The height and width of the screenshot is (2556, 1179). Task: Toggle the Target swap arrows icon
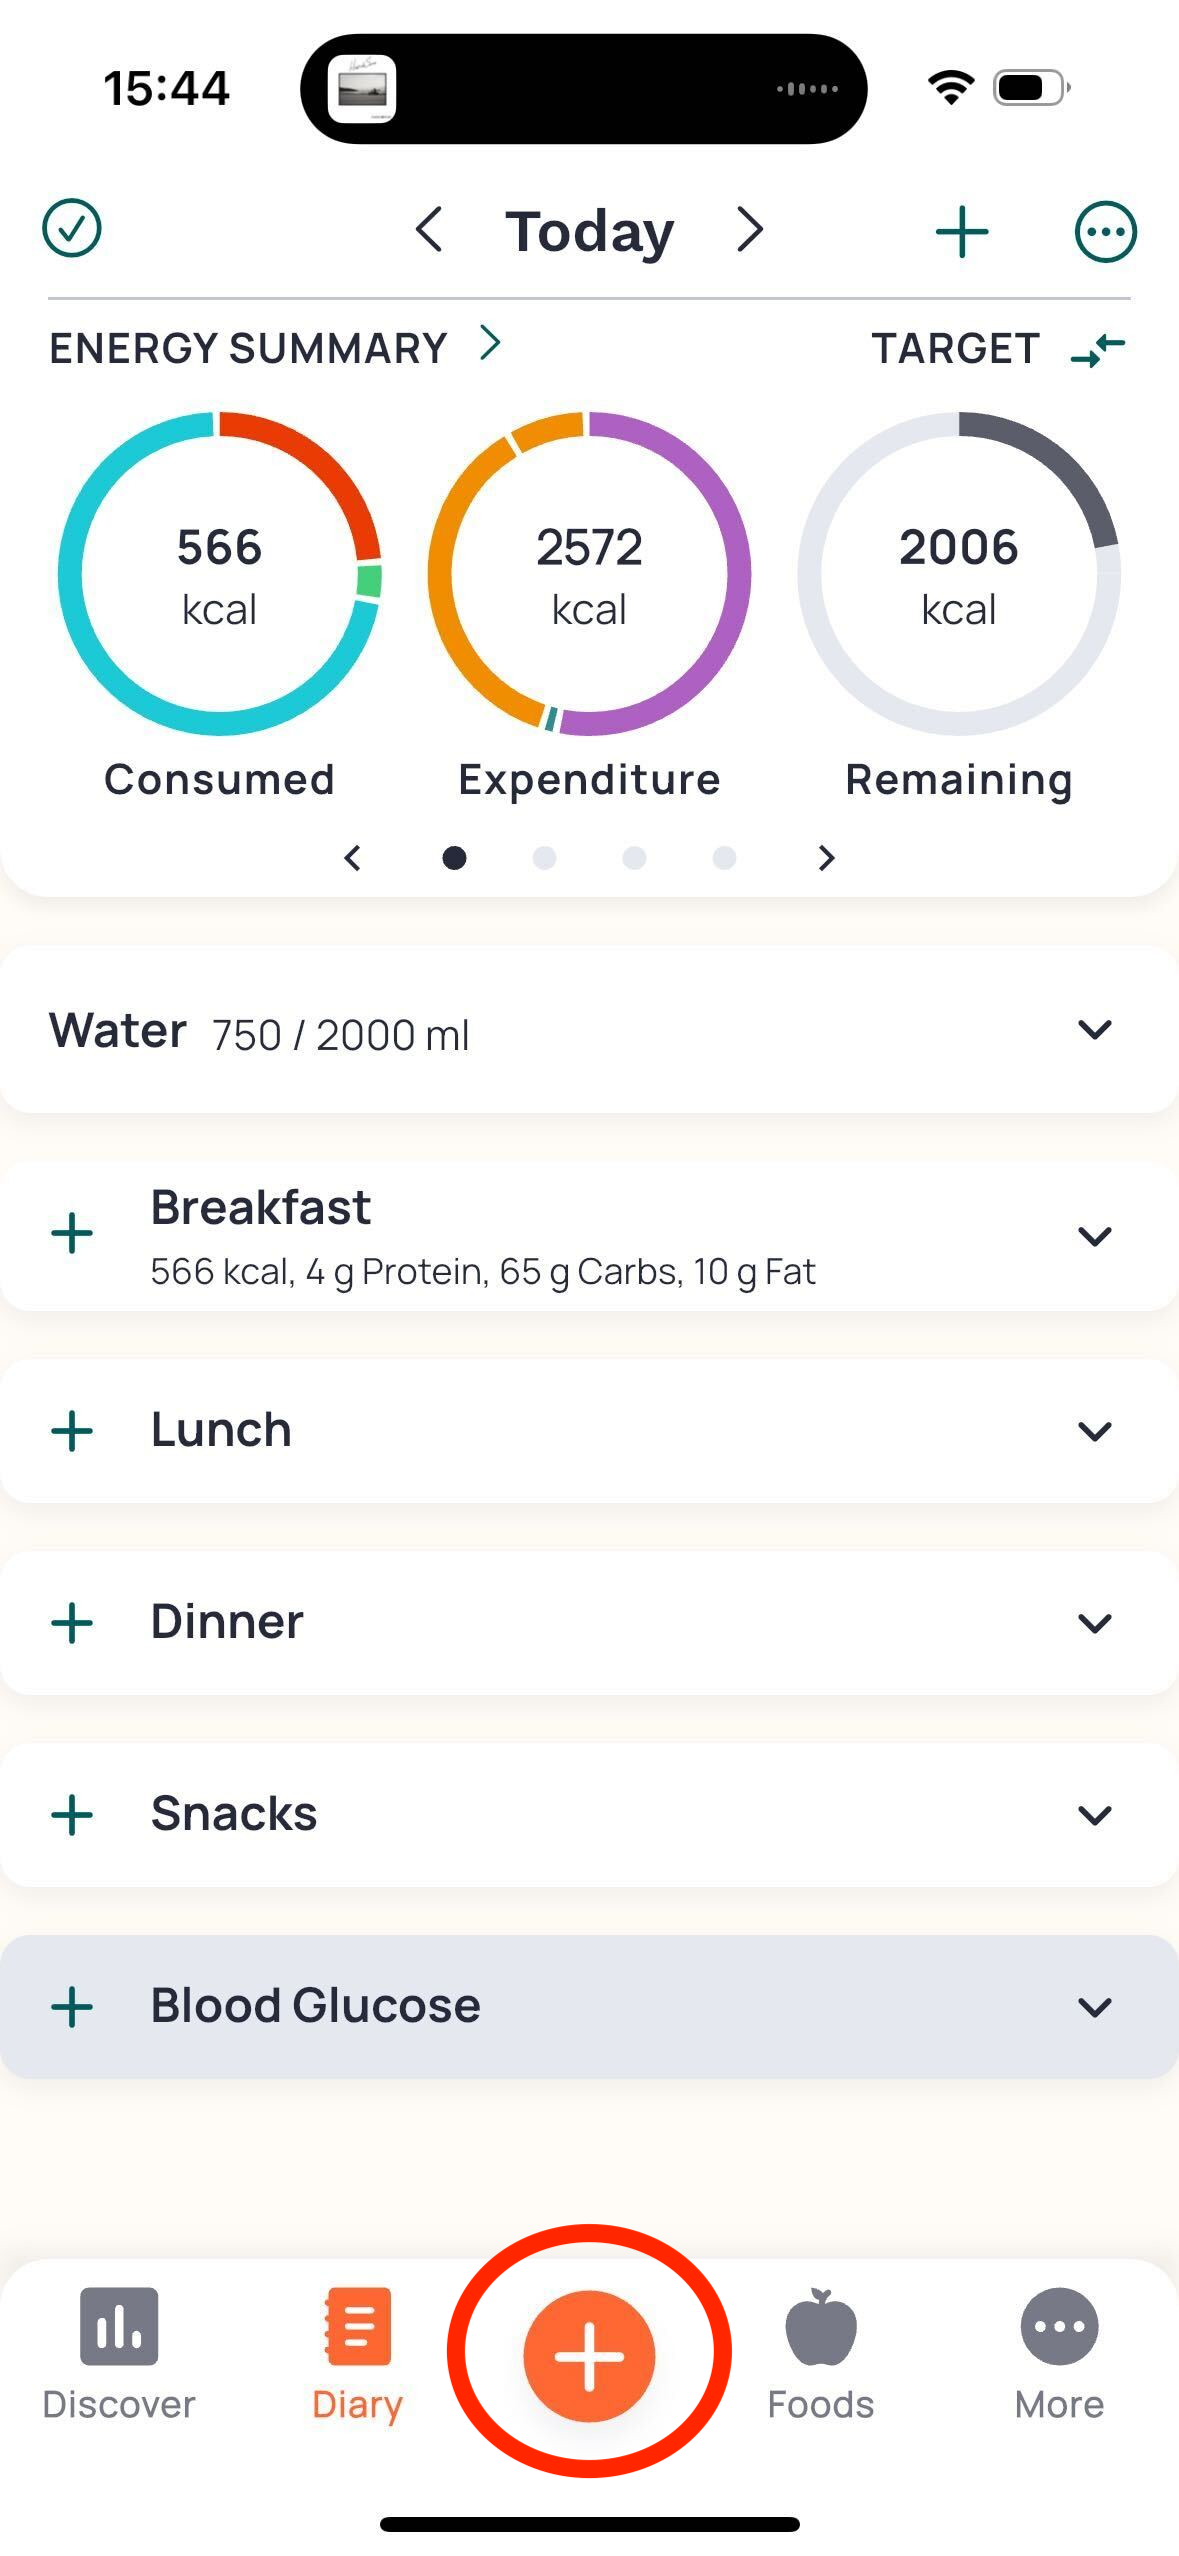(1098, 350)
